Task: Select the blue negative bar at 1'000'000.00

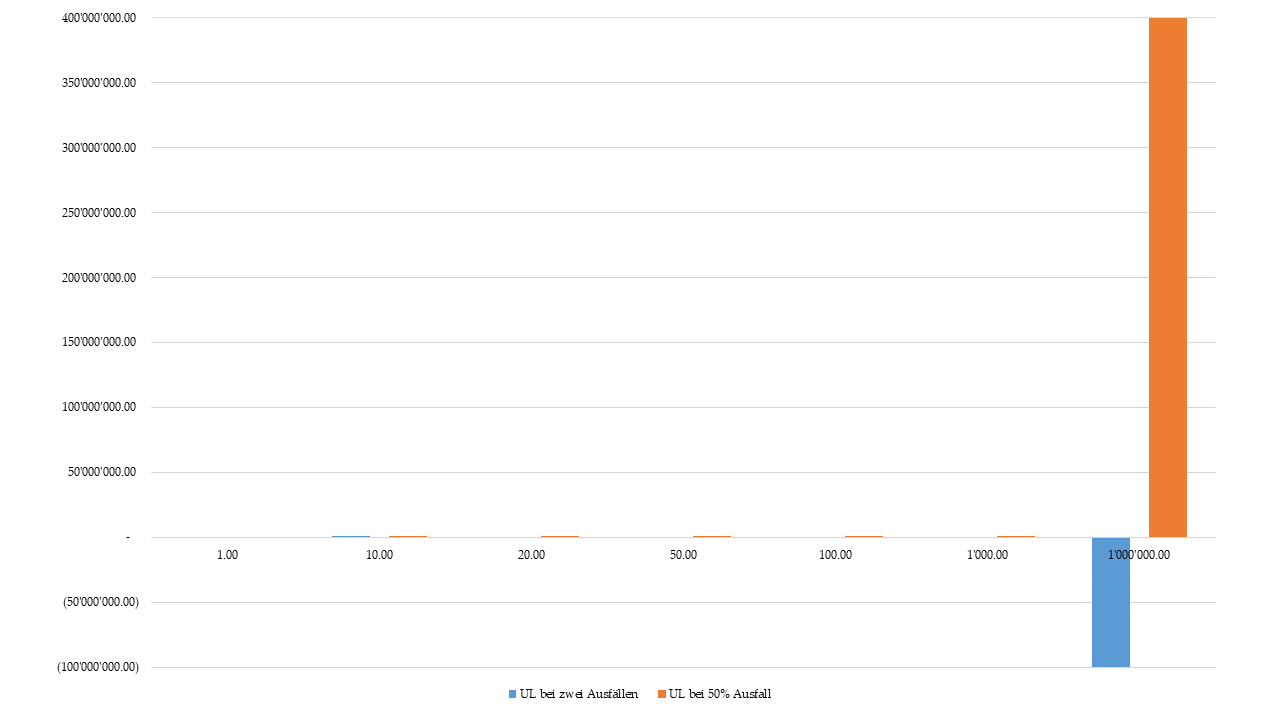Action: coord(1110,602)
